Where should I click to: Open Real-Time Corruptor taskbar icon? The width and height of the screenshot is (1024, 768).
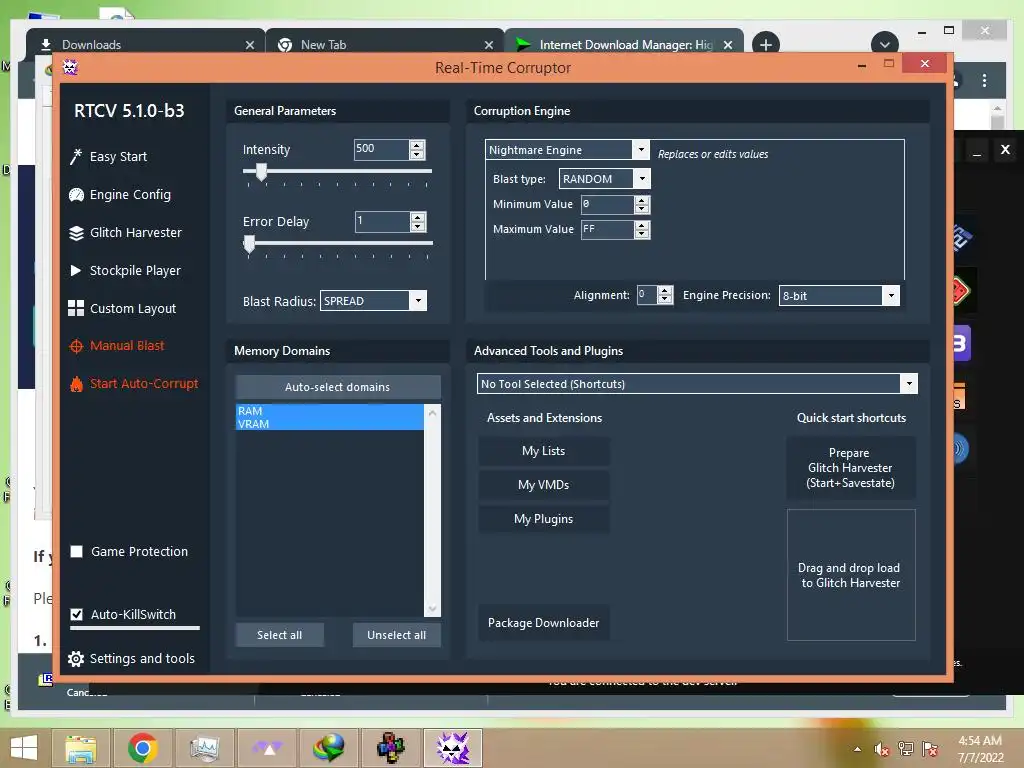point(453,748)
